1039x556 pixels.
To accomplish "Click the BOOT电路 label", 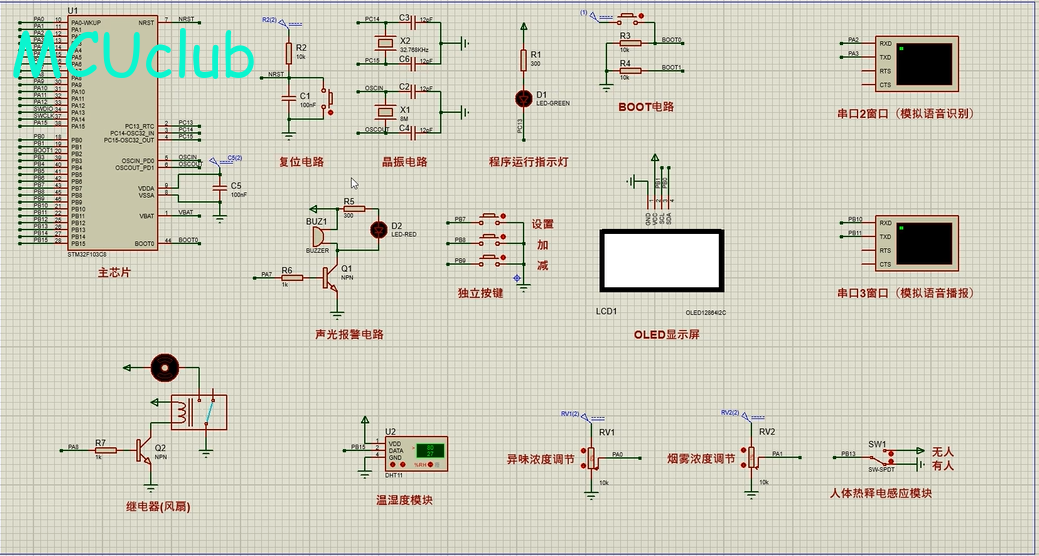I will point(646,107).
